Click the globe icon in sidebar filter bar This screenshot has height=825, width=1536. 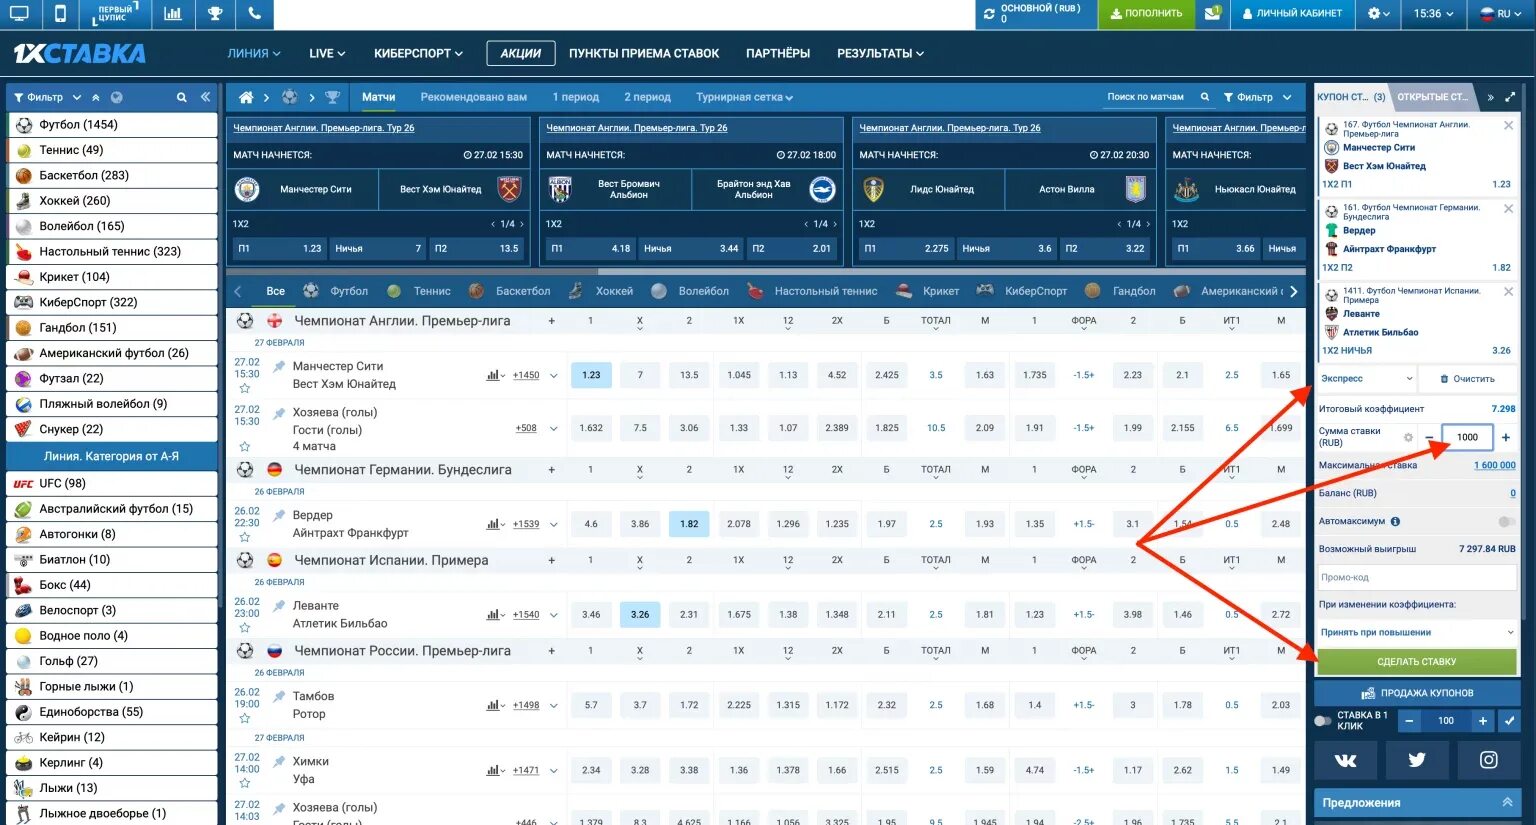(x=117, y=97)
